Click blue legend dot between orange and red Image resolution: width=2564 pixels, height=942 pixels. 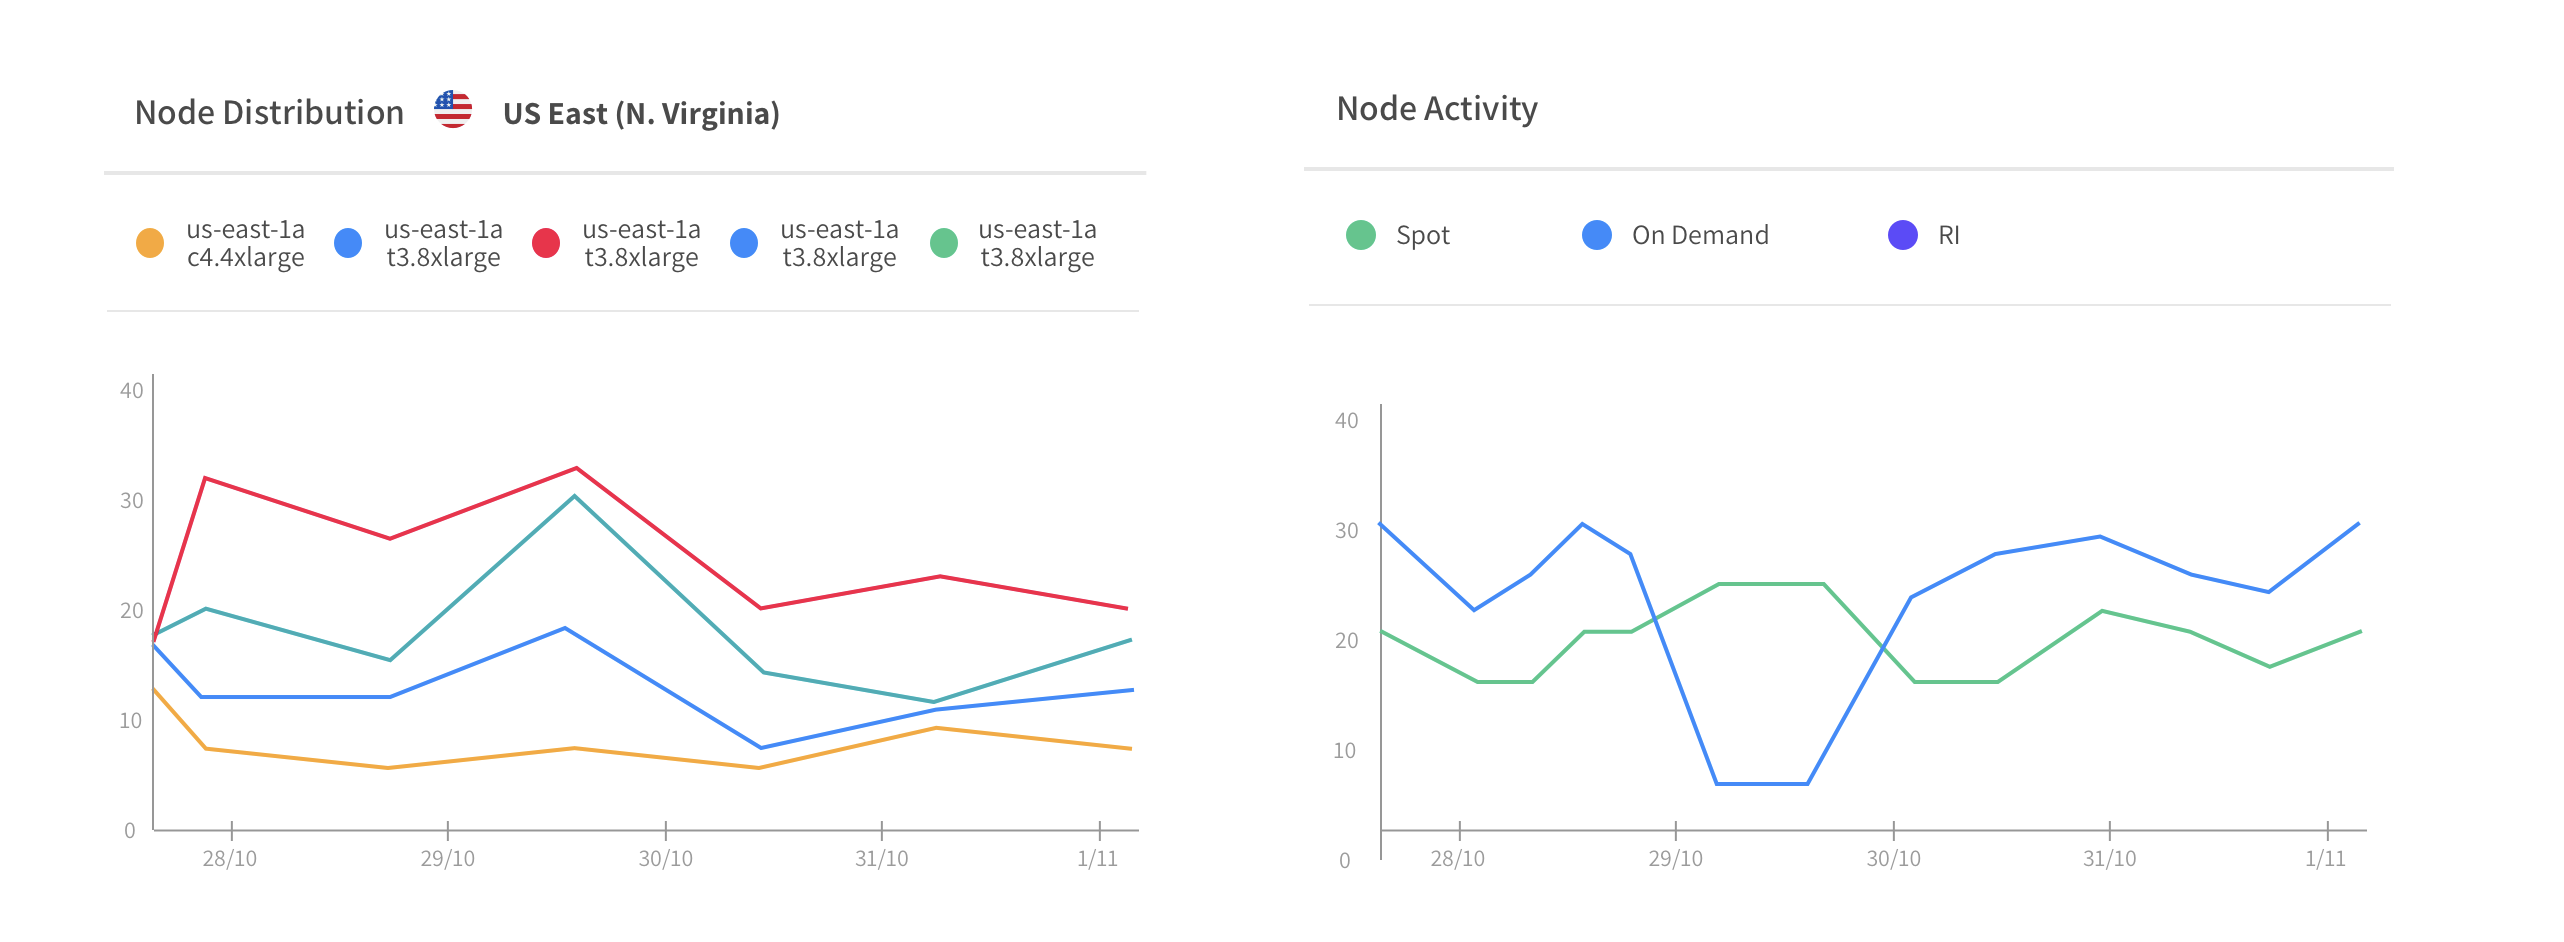pyautogui.click(x=348, y=243)
